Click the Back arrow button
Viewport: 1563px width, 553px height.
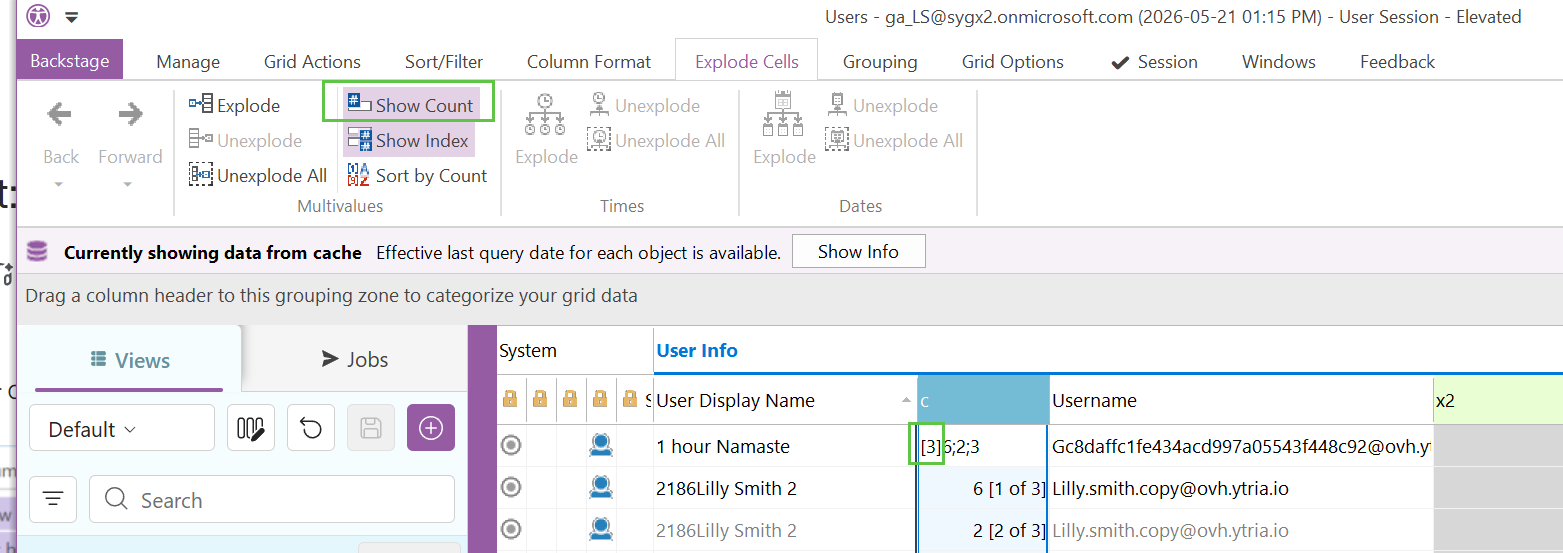click(60, 115)
